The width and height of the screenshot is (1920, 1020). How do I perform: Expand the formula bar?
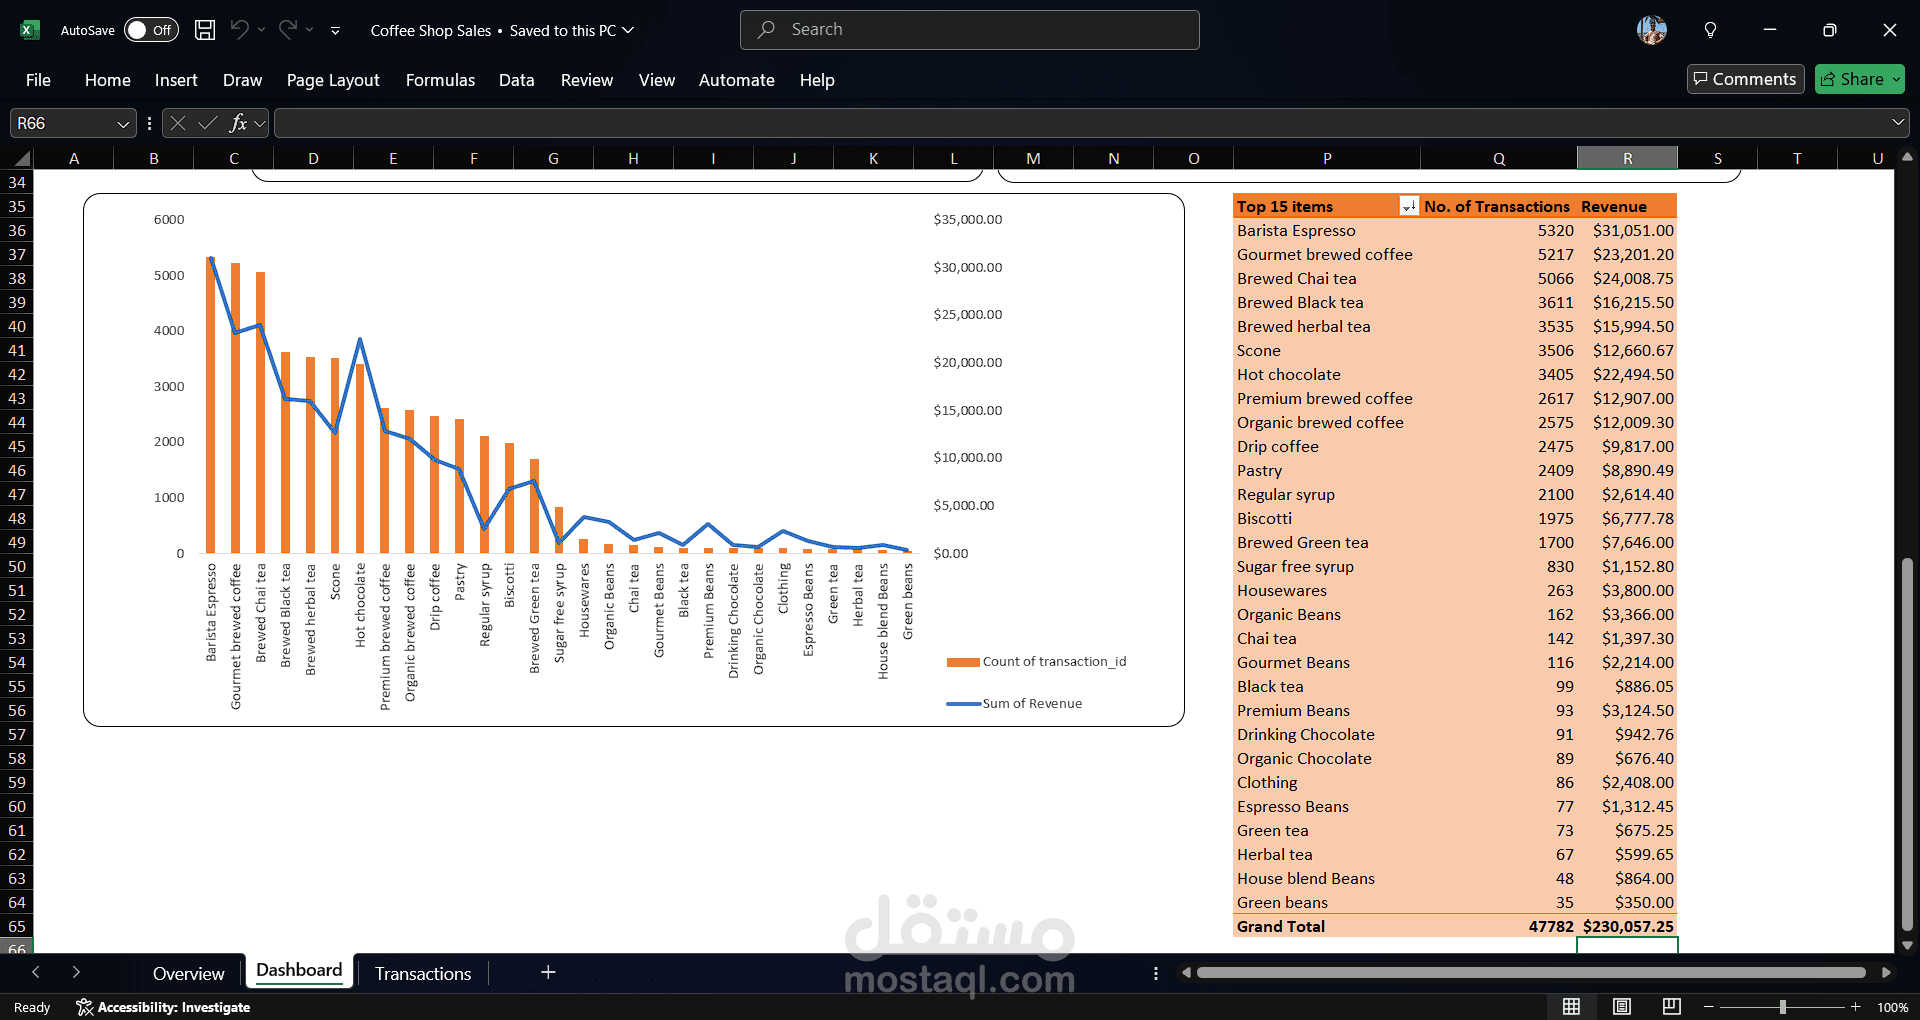tap(1897, 123)
